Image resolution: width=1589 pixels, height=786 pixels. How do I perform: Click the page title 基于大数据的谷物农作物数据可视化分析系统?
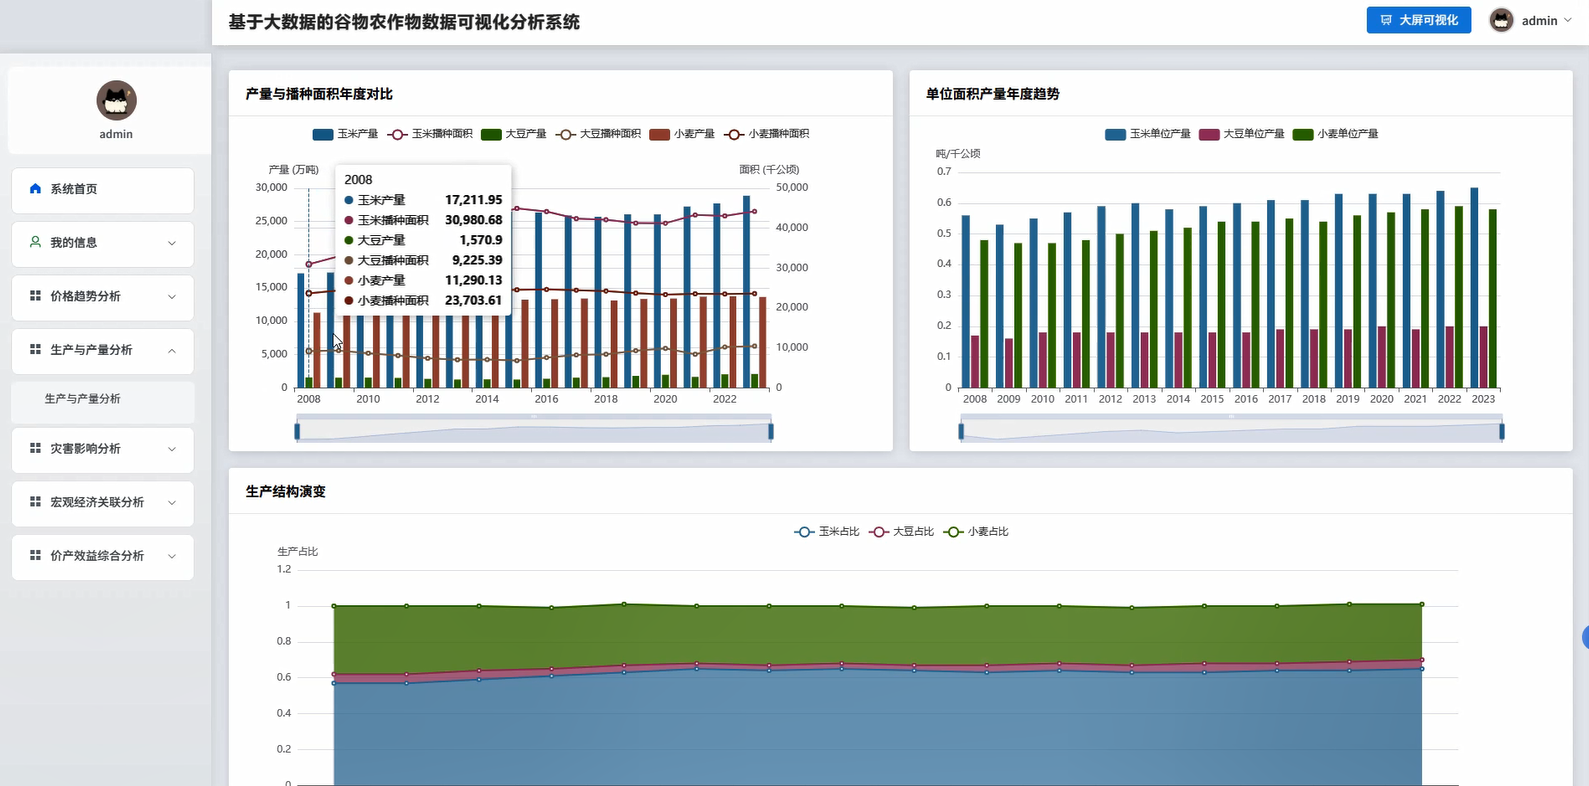coord(404,22)
